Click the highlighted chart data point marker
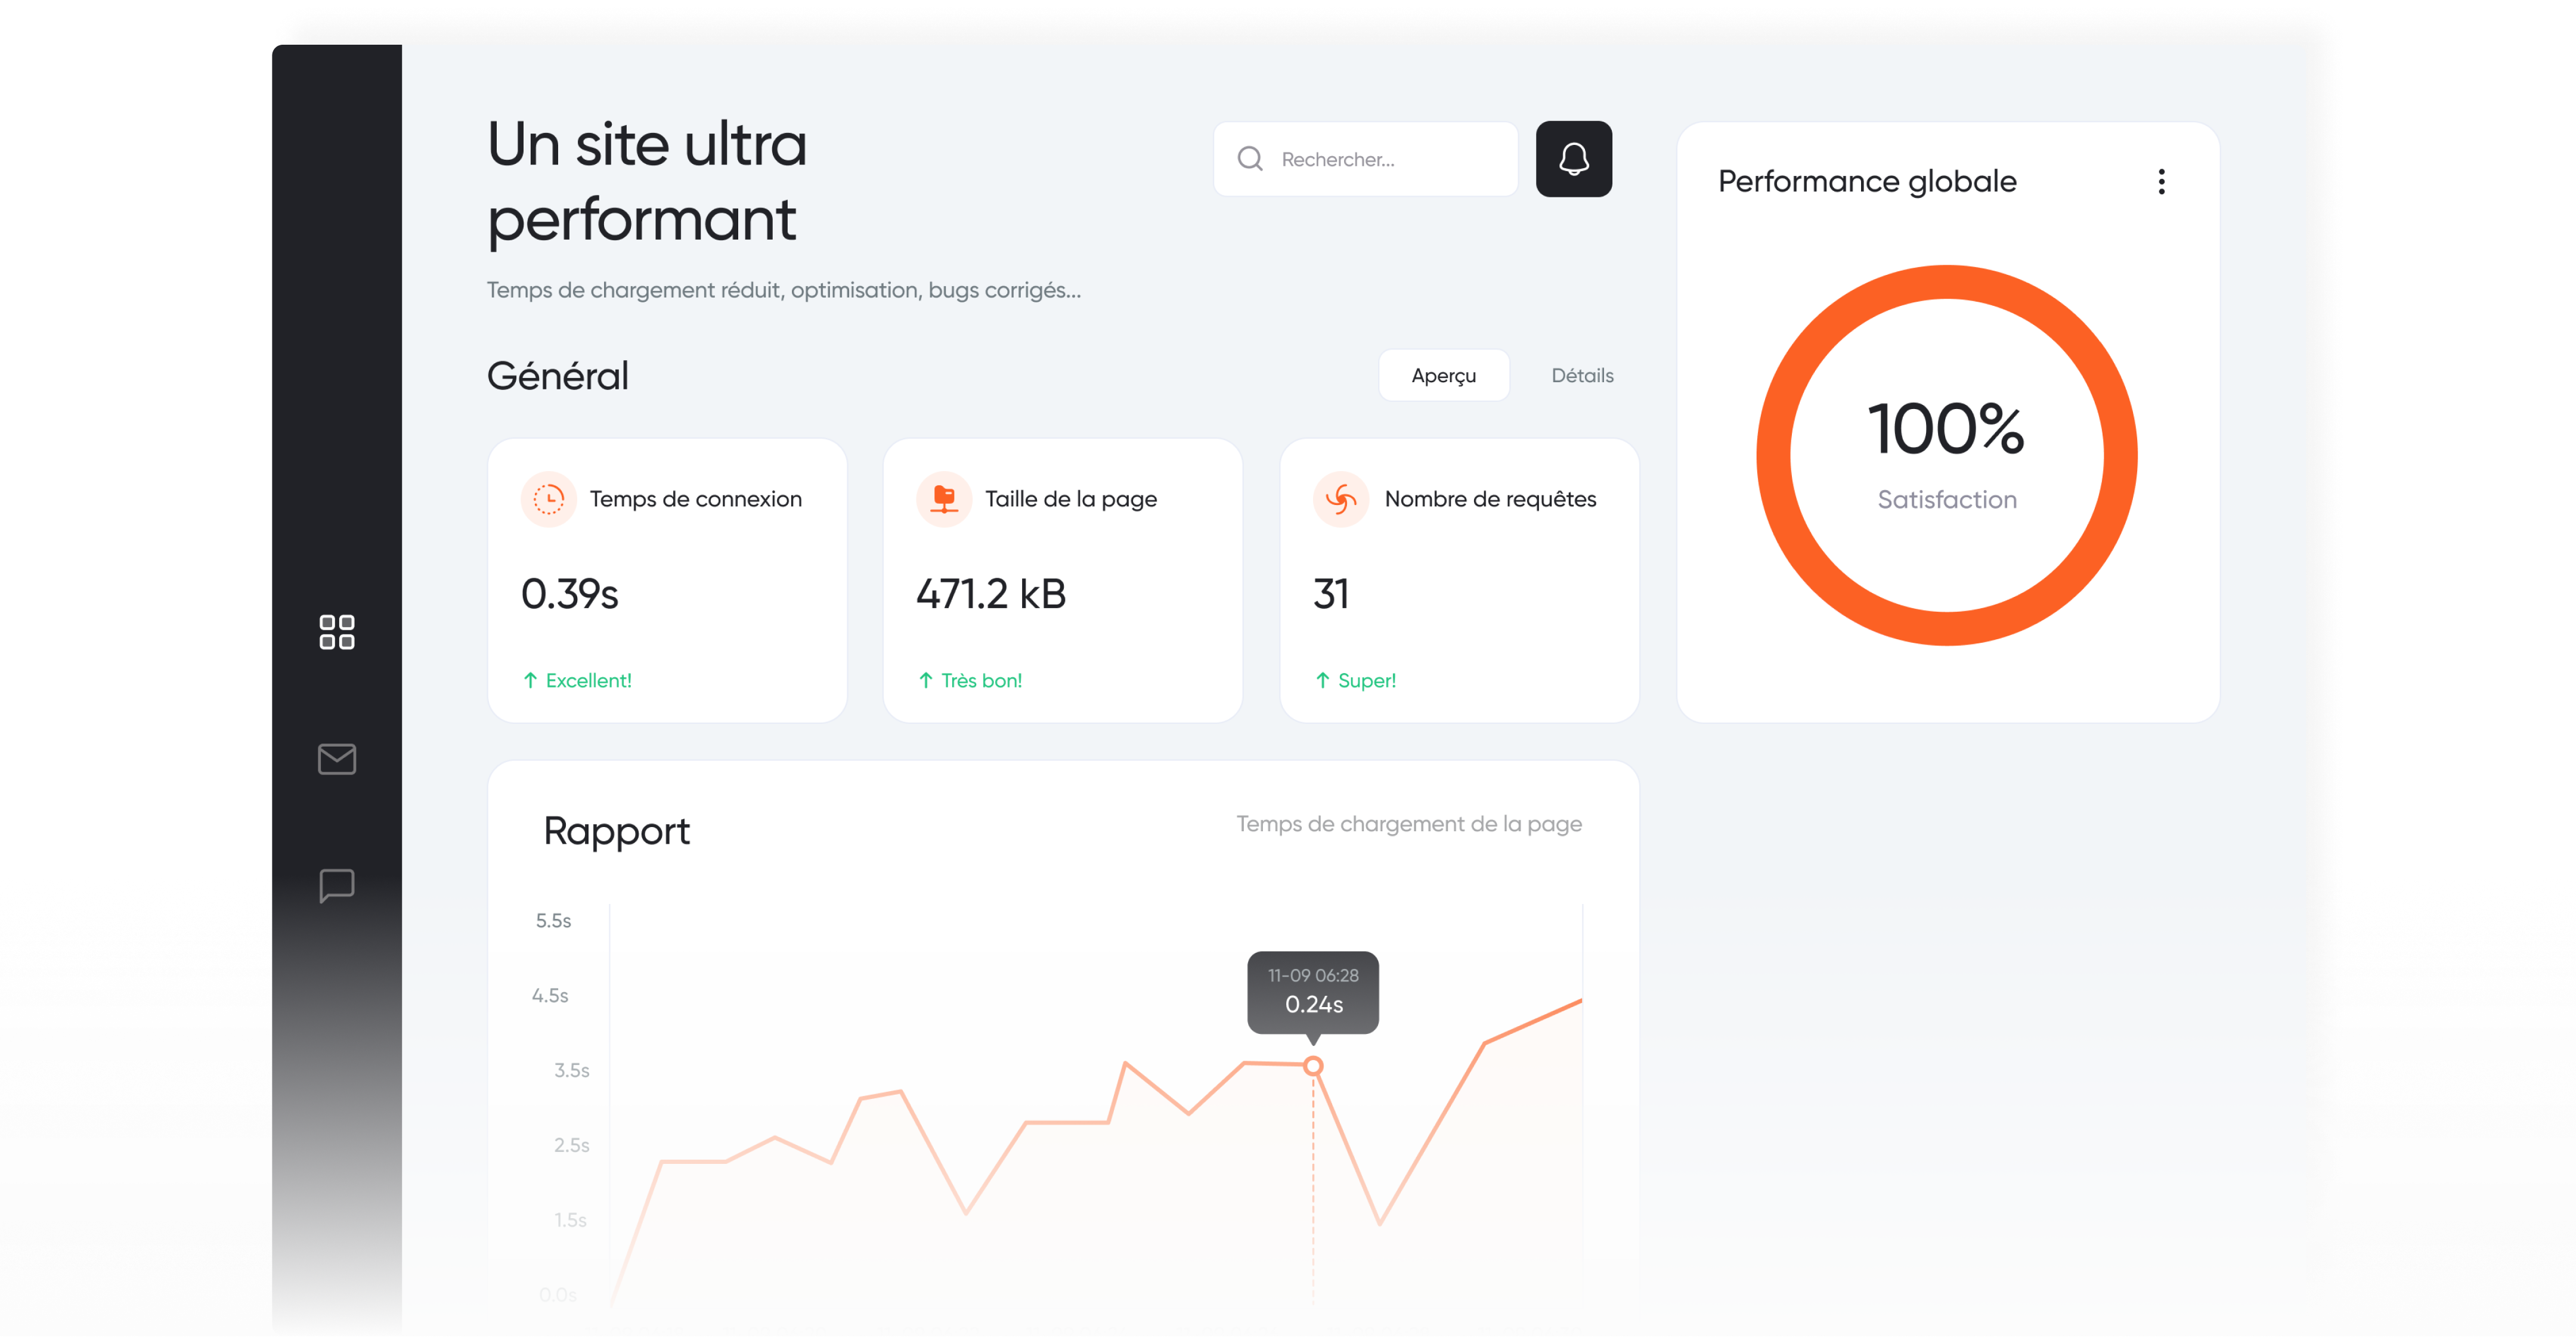This screenshot has width=2576, height=1341. point(1313,1066)
